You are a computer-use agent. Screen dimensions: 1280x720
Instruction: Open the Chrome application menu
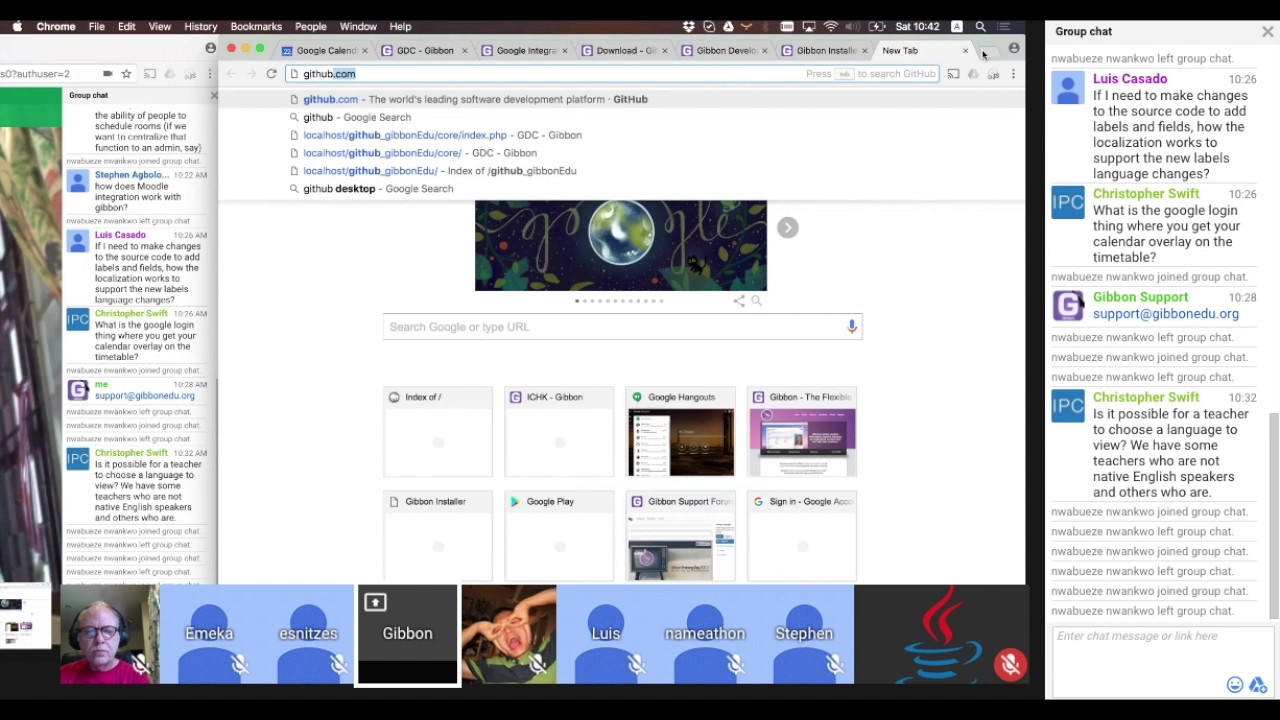tap(56, 27)
